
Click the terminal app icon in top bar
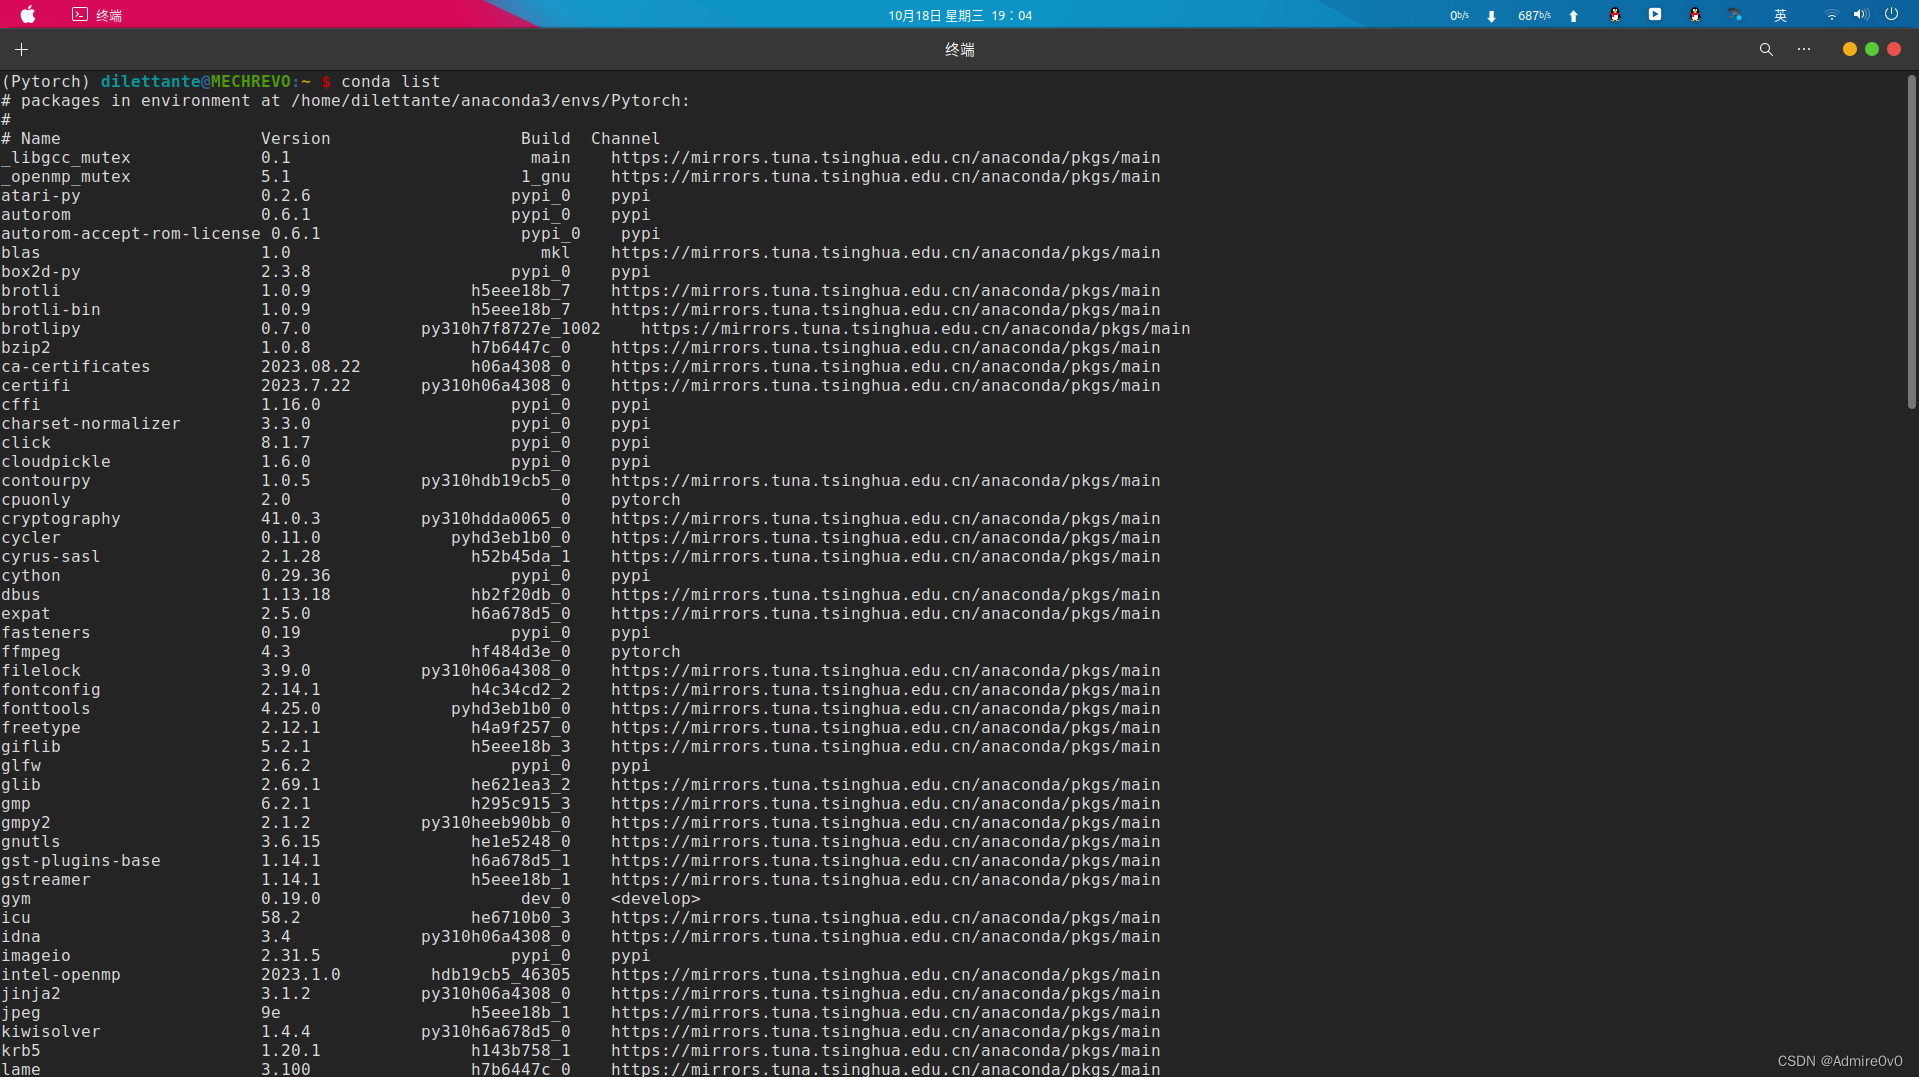(x=80, y=15)
